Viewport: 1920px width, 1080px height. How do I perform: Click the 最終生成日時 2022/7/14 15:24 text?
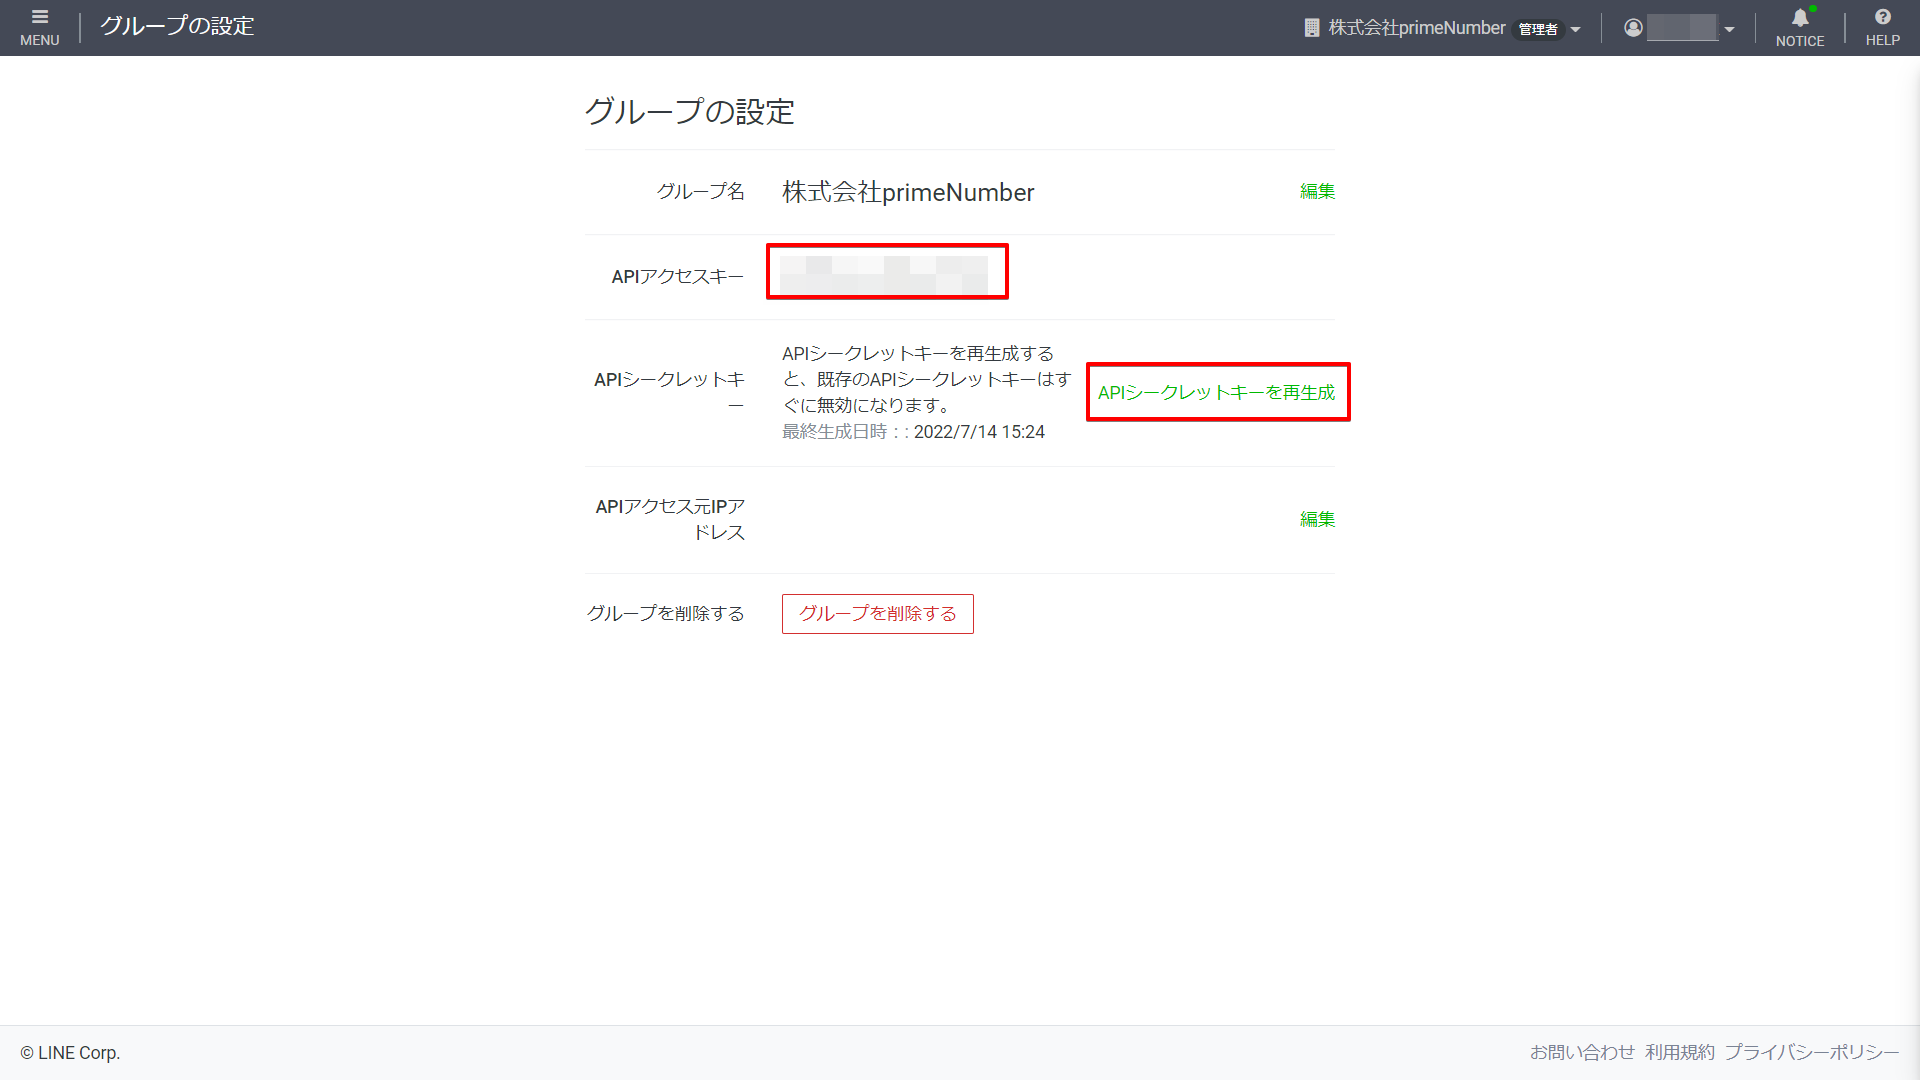point(913,432)
